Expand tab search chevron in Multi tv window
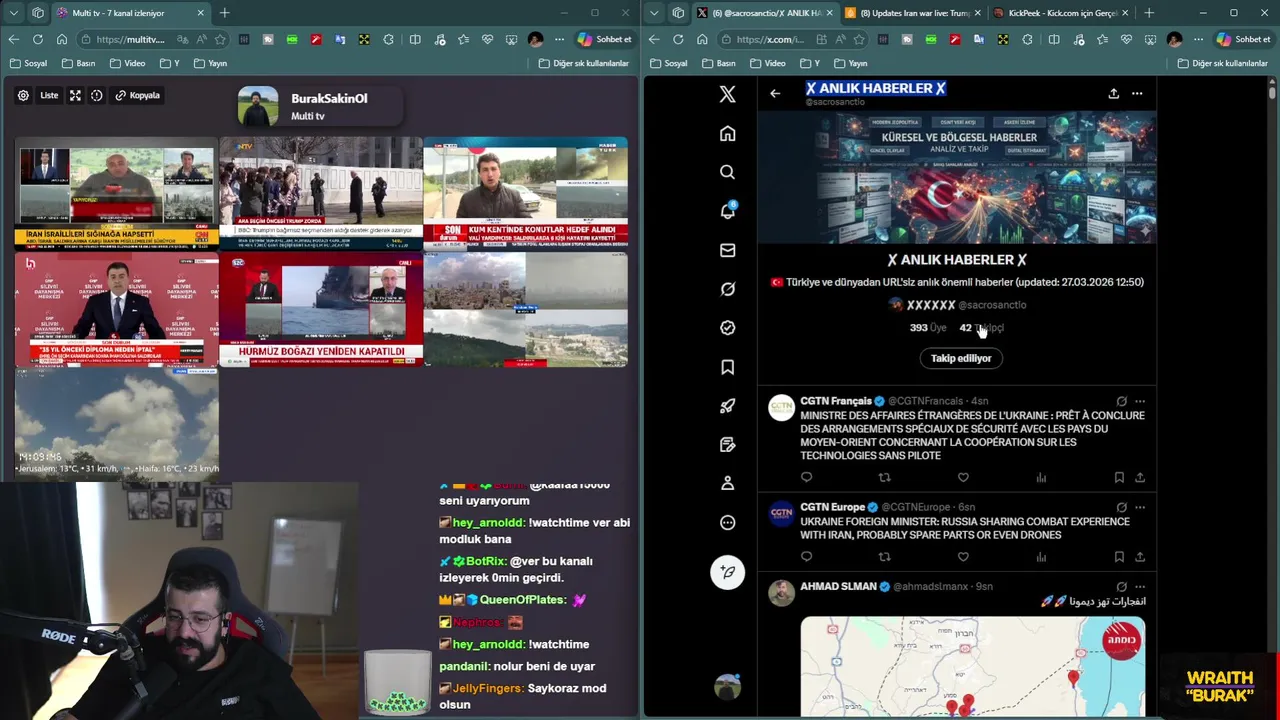Screen dimensions: 1280x720 (x=13, y=13)
